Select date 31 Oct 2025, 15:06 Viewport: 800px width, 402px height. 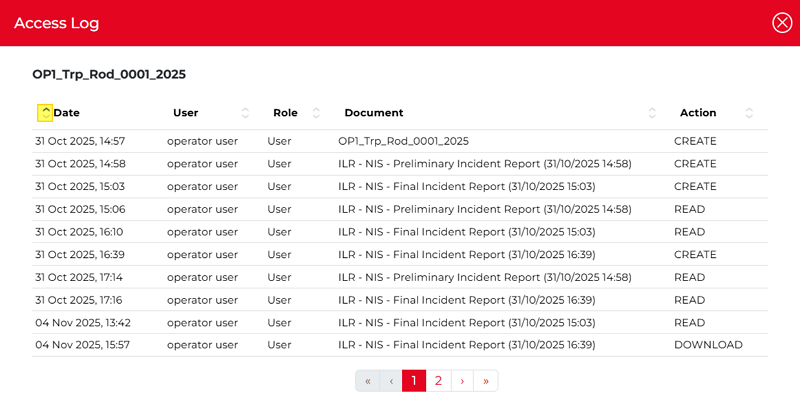80,209
